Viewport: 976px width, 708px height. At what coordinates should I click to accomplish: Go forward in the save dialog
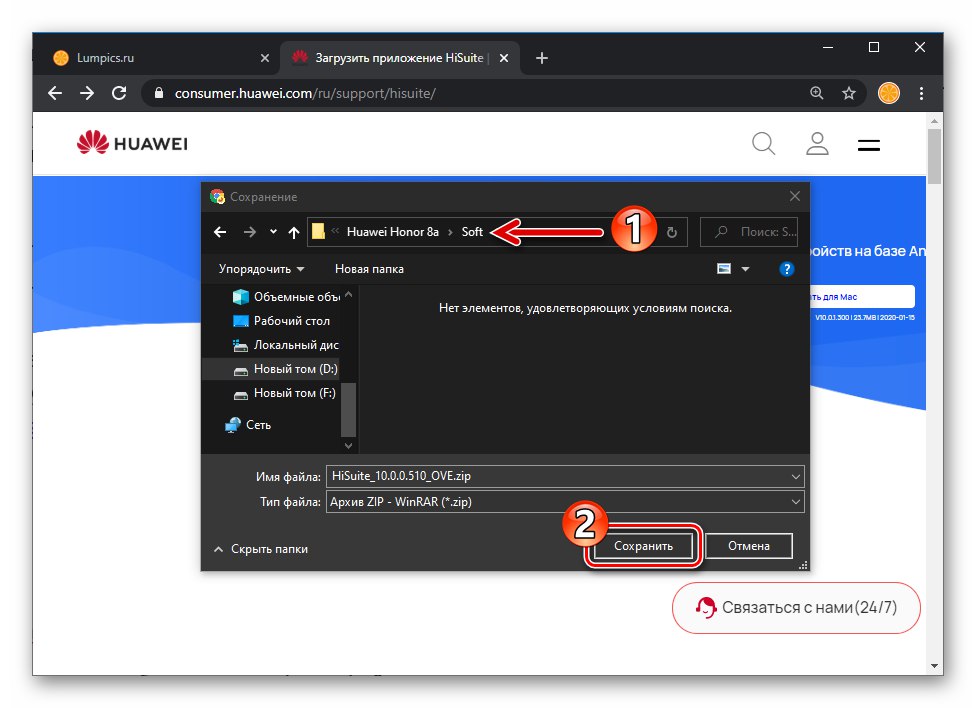click(250, 232)
